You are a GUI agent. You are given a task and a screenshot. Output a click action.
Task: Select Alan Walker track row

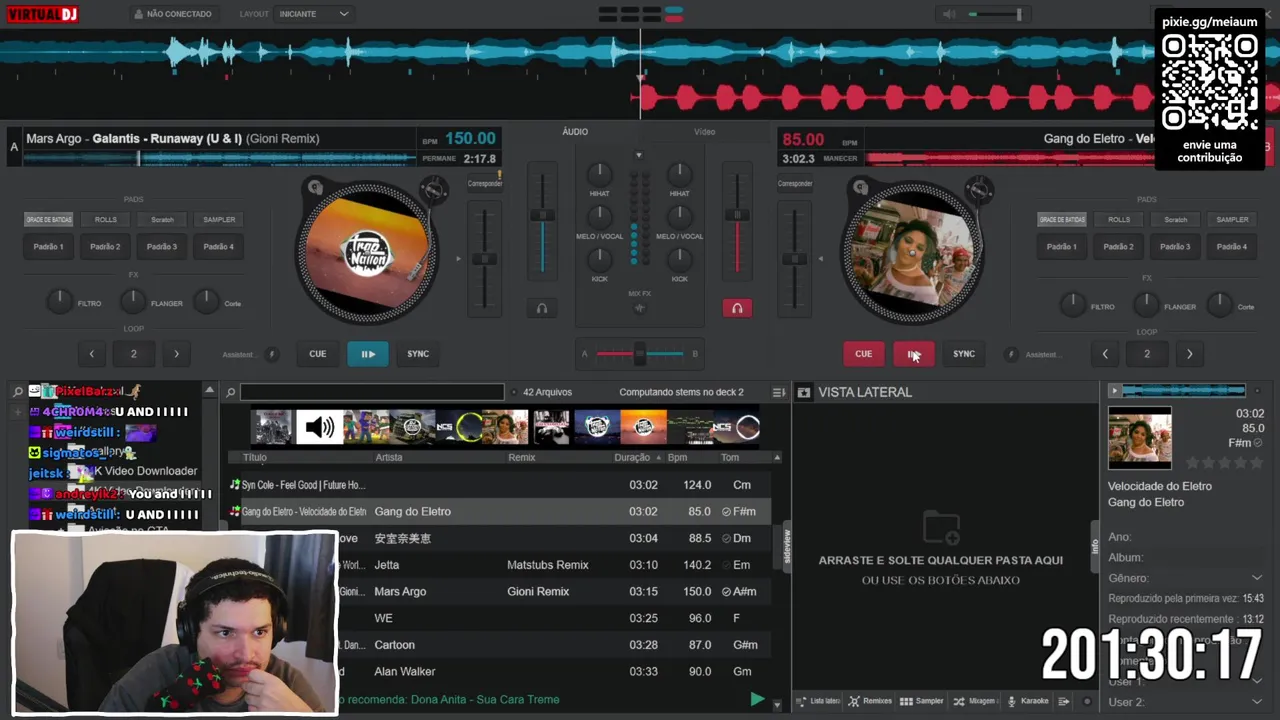(498, 671)
